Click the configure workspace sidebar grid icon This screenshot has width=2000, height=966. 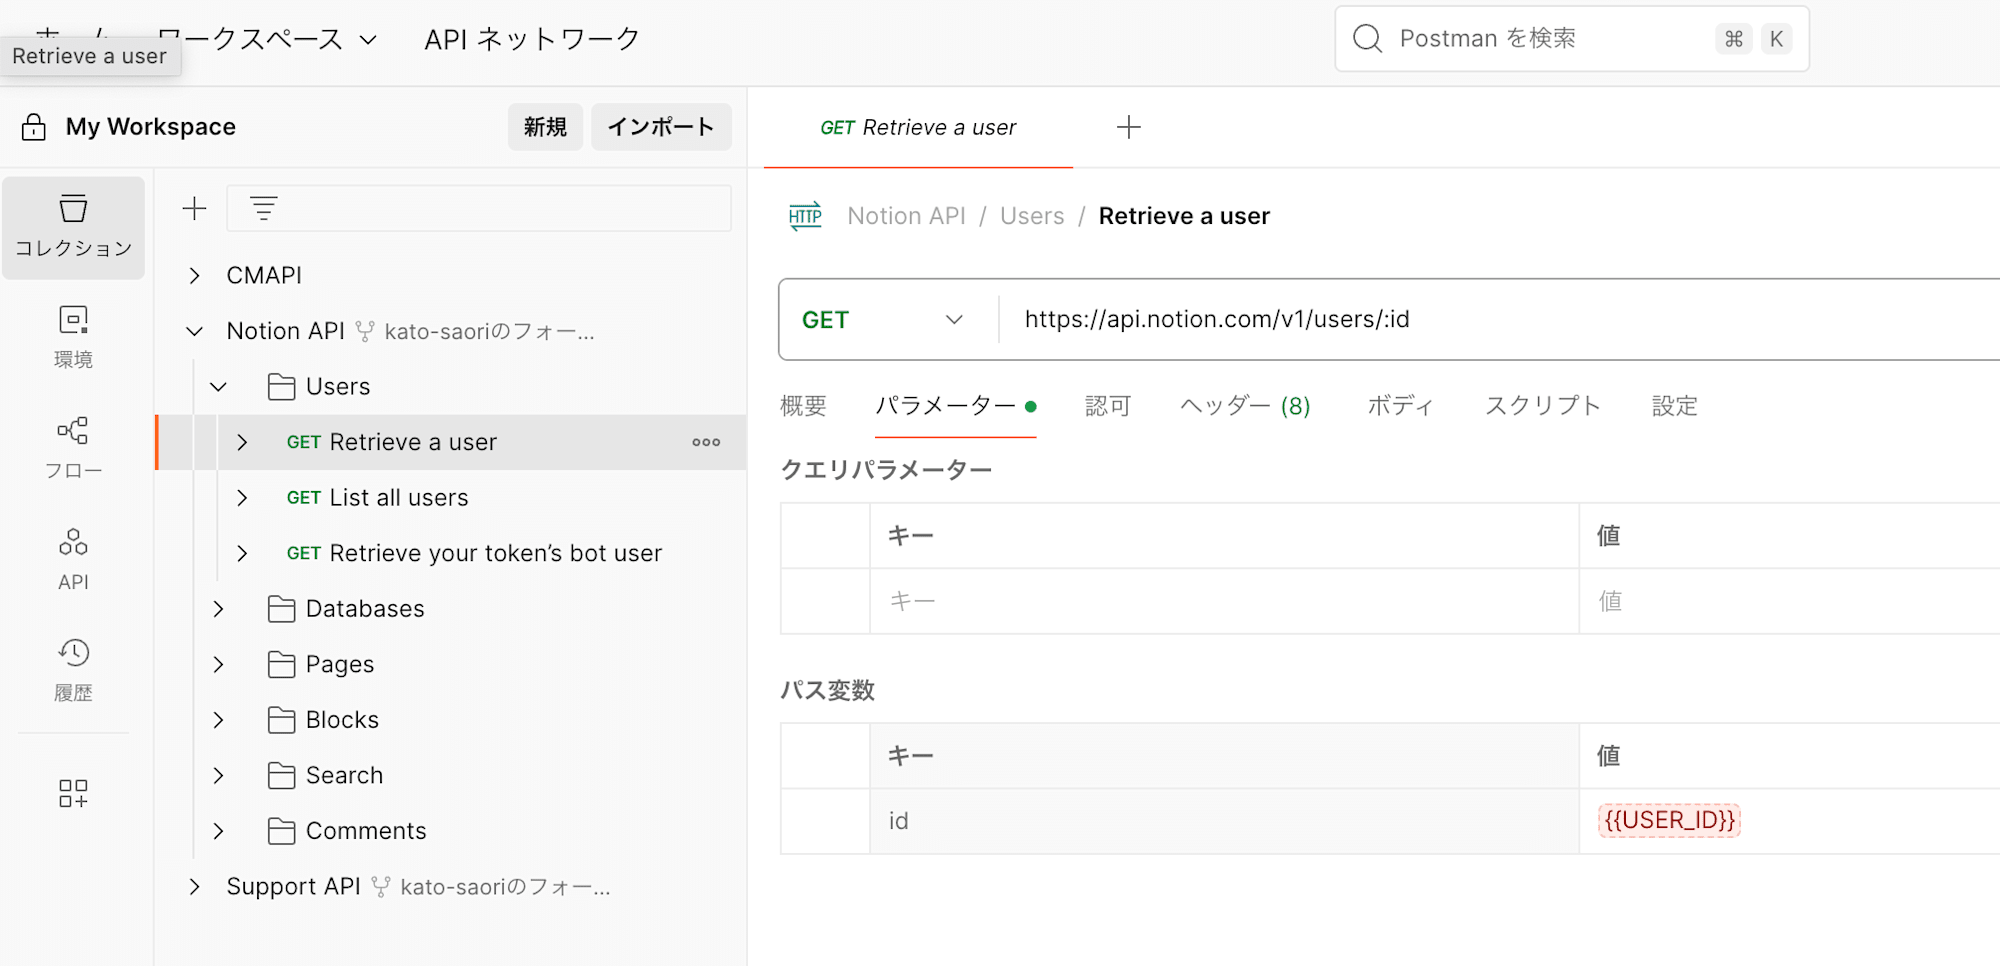pos(73,794)
